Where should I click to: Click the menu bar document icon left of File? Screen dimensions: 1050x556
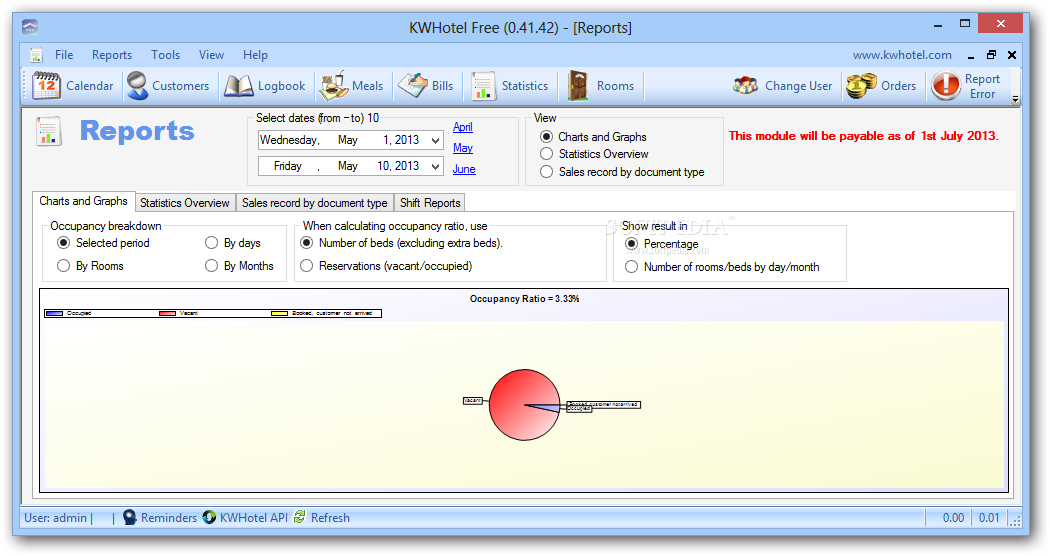click(36, 55)
